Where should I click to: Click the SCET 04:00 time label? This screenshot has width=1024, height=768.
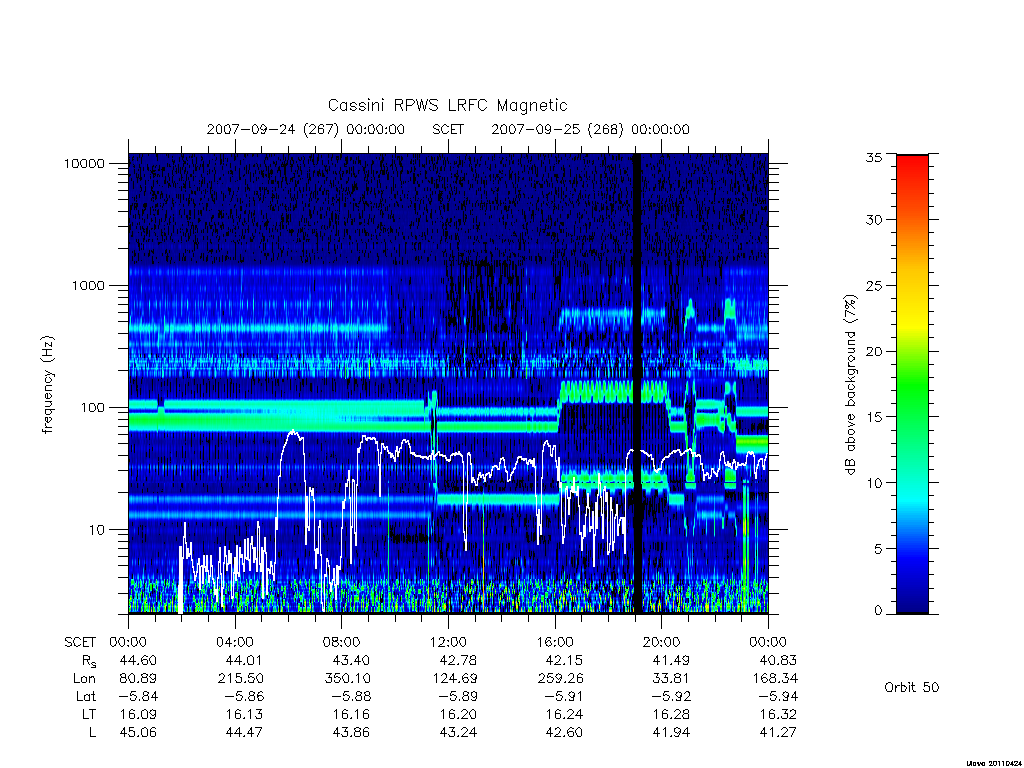tap(235, 643)
